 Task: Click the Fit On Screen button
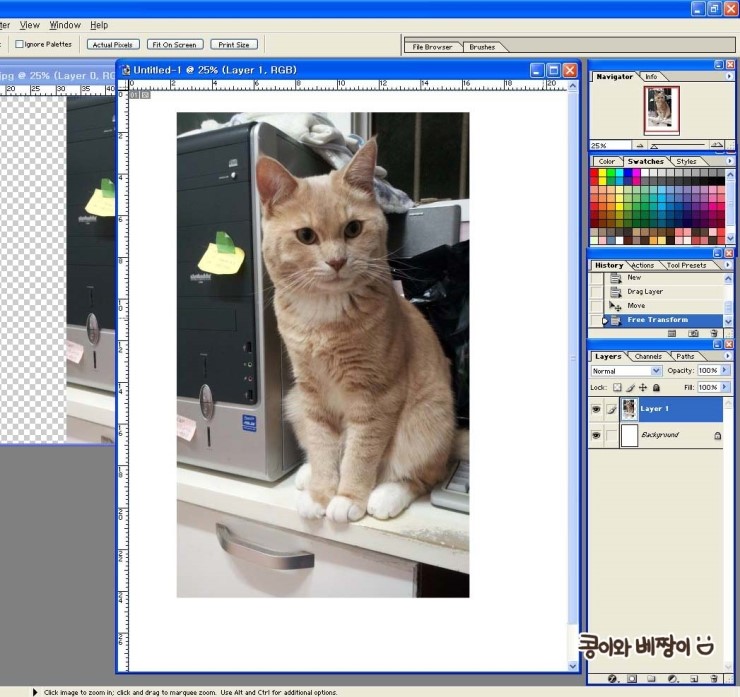175,44
